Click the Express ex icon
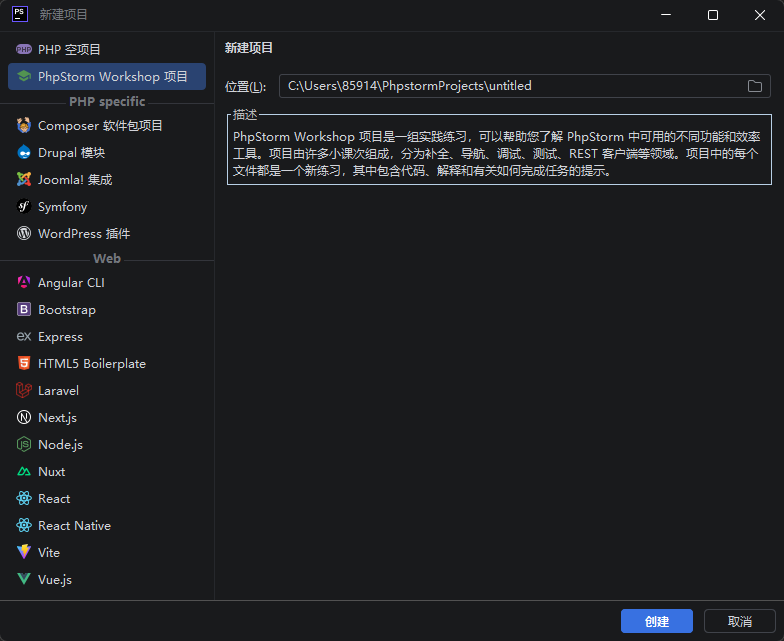Screen dimensions: 784x641 (24, 336)
